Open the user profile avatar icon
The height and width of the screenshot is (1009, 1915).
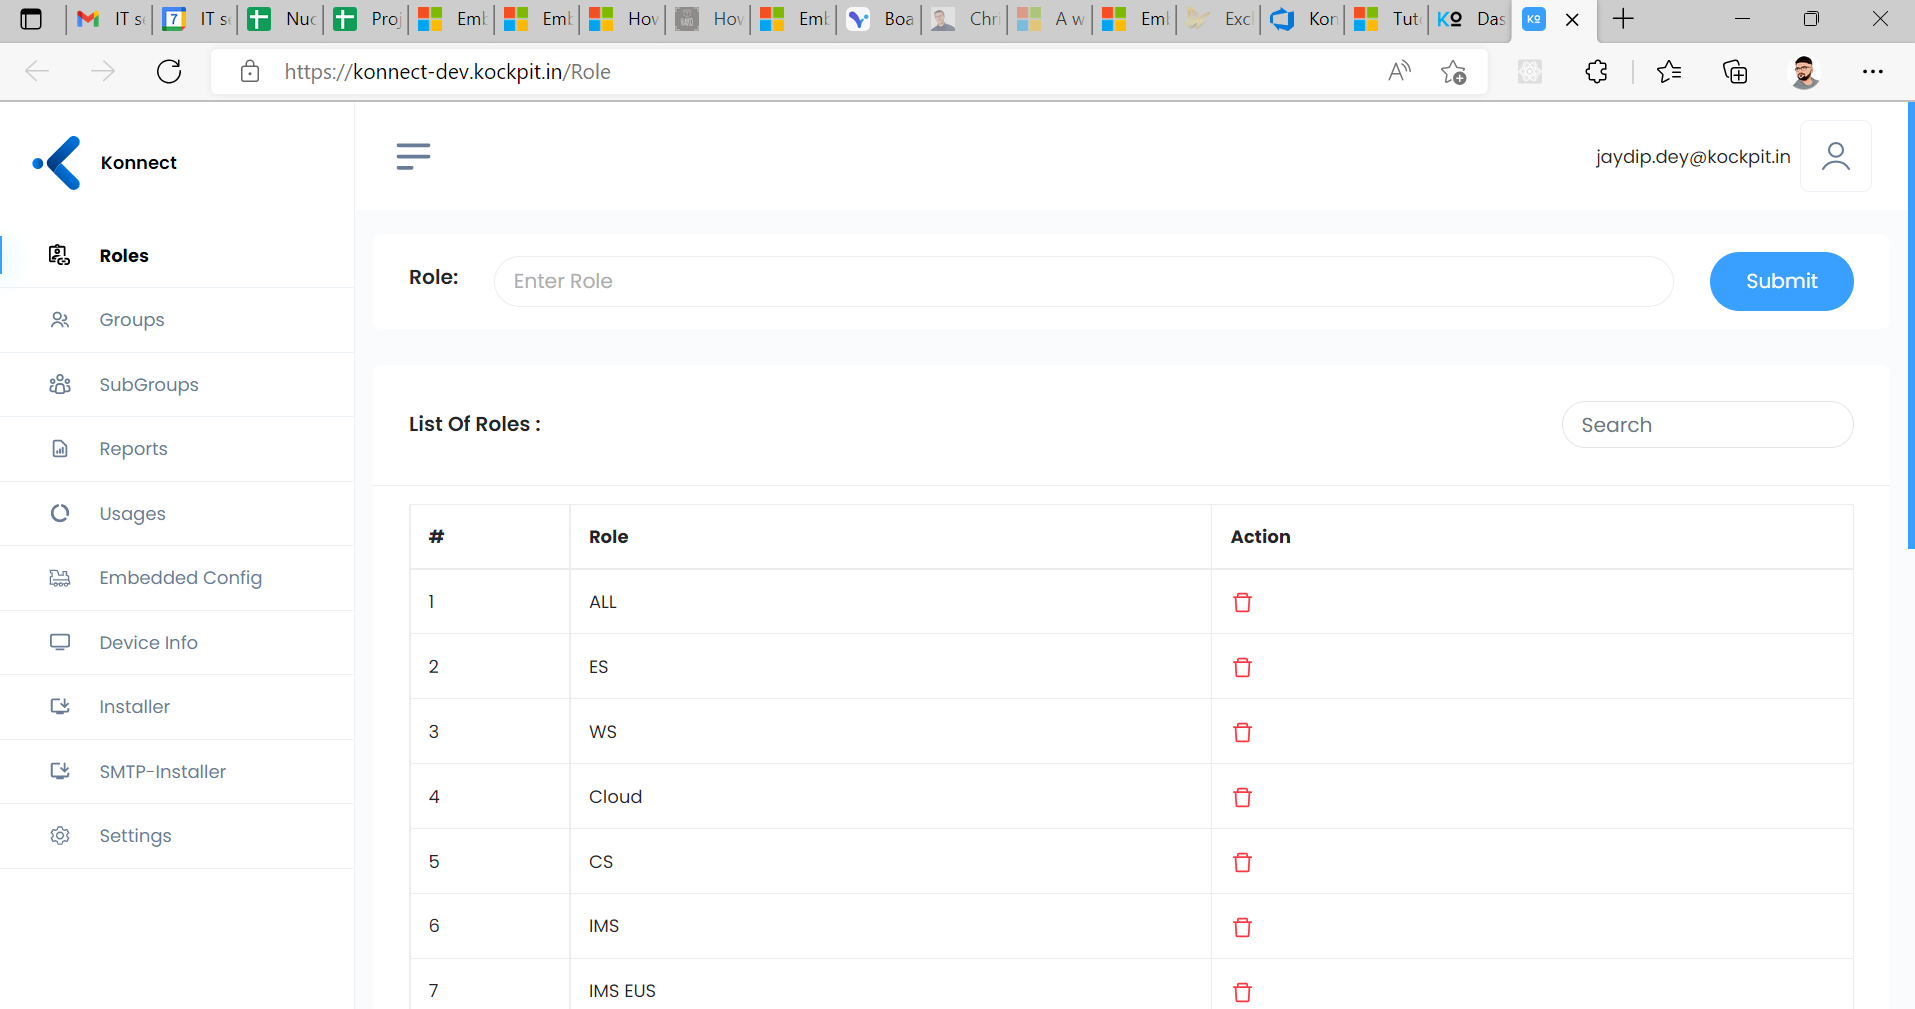[x=1835, y=156]
